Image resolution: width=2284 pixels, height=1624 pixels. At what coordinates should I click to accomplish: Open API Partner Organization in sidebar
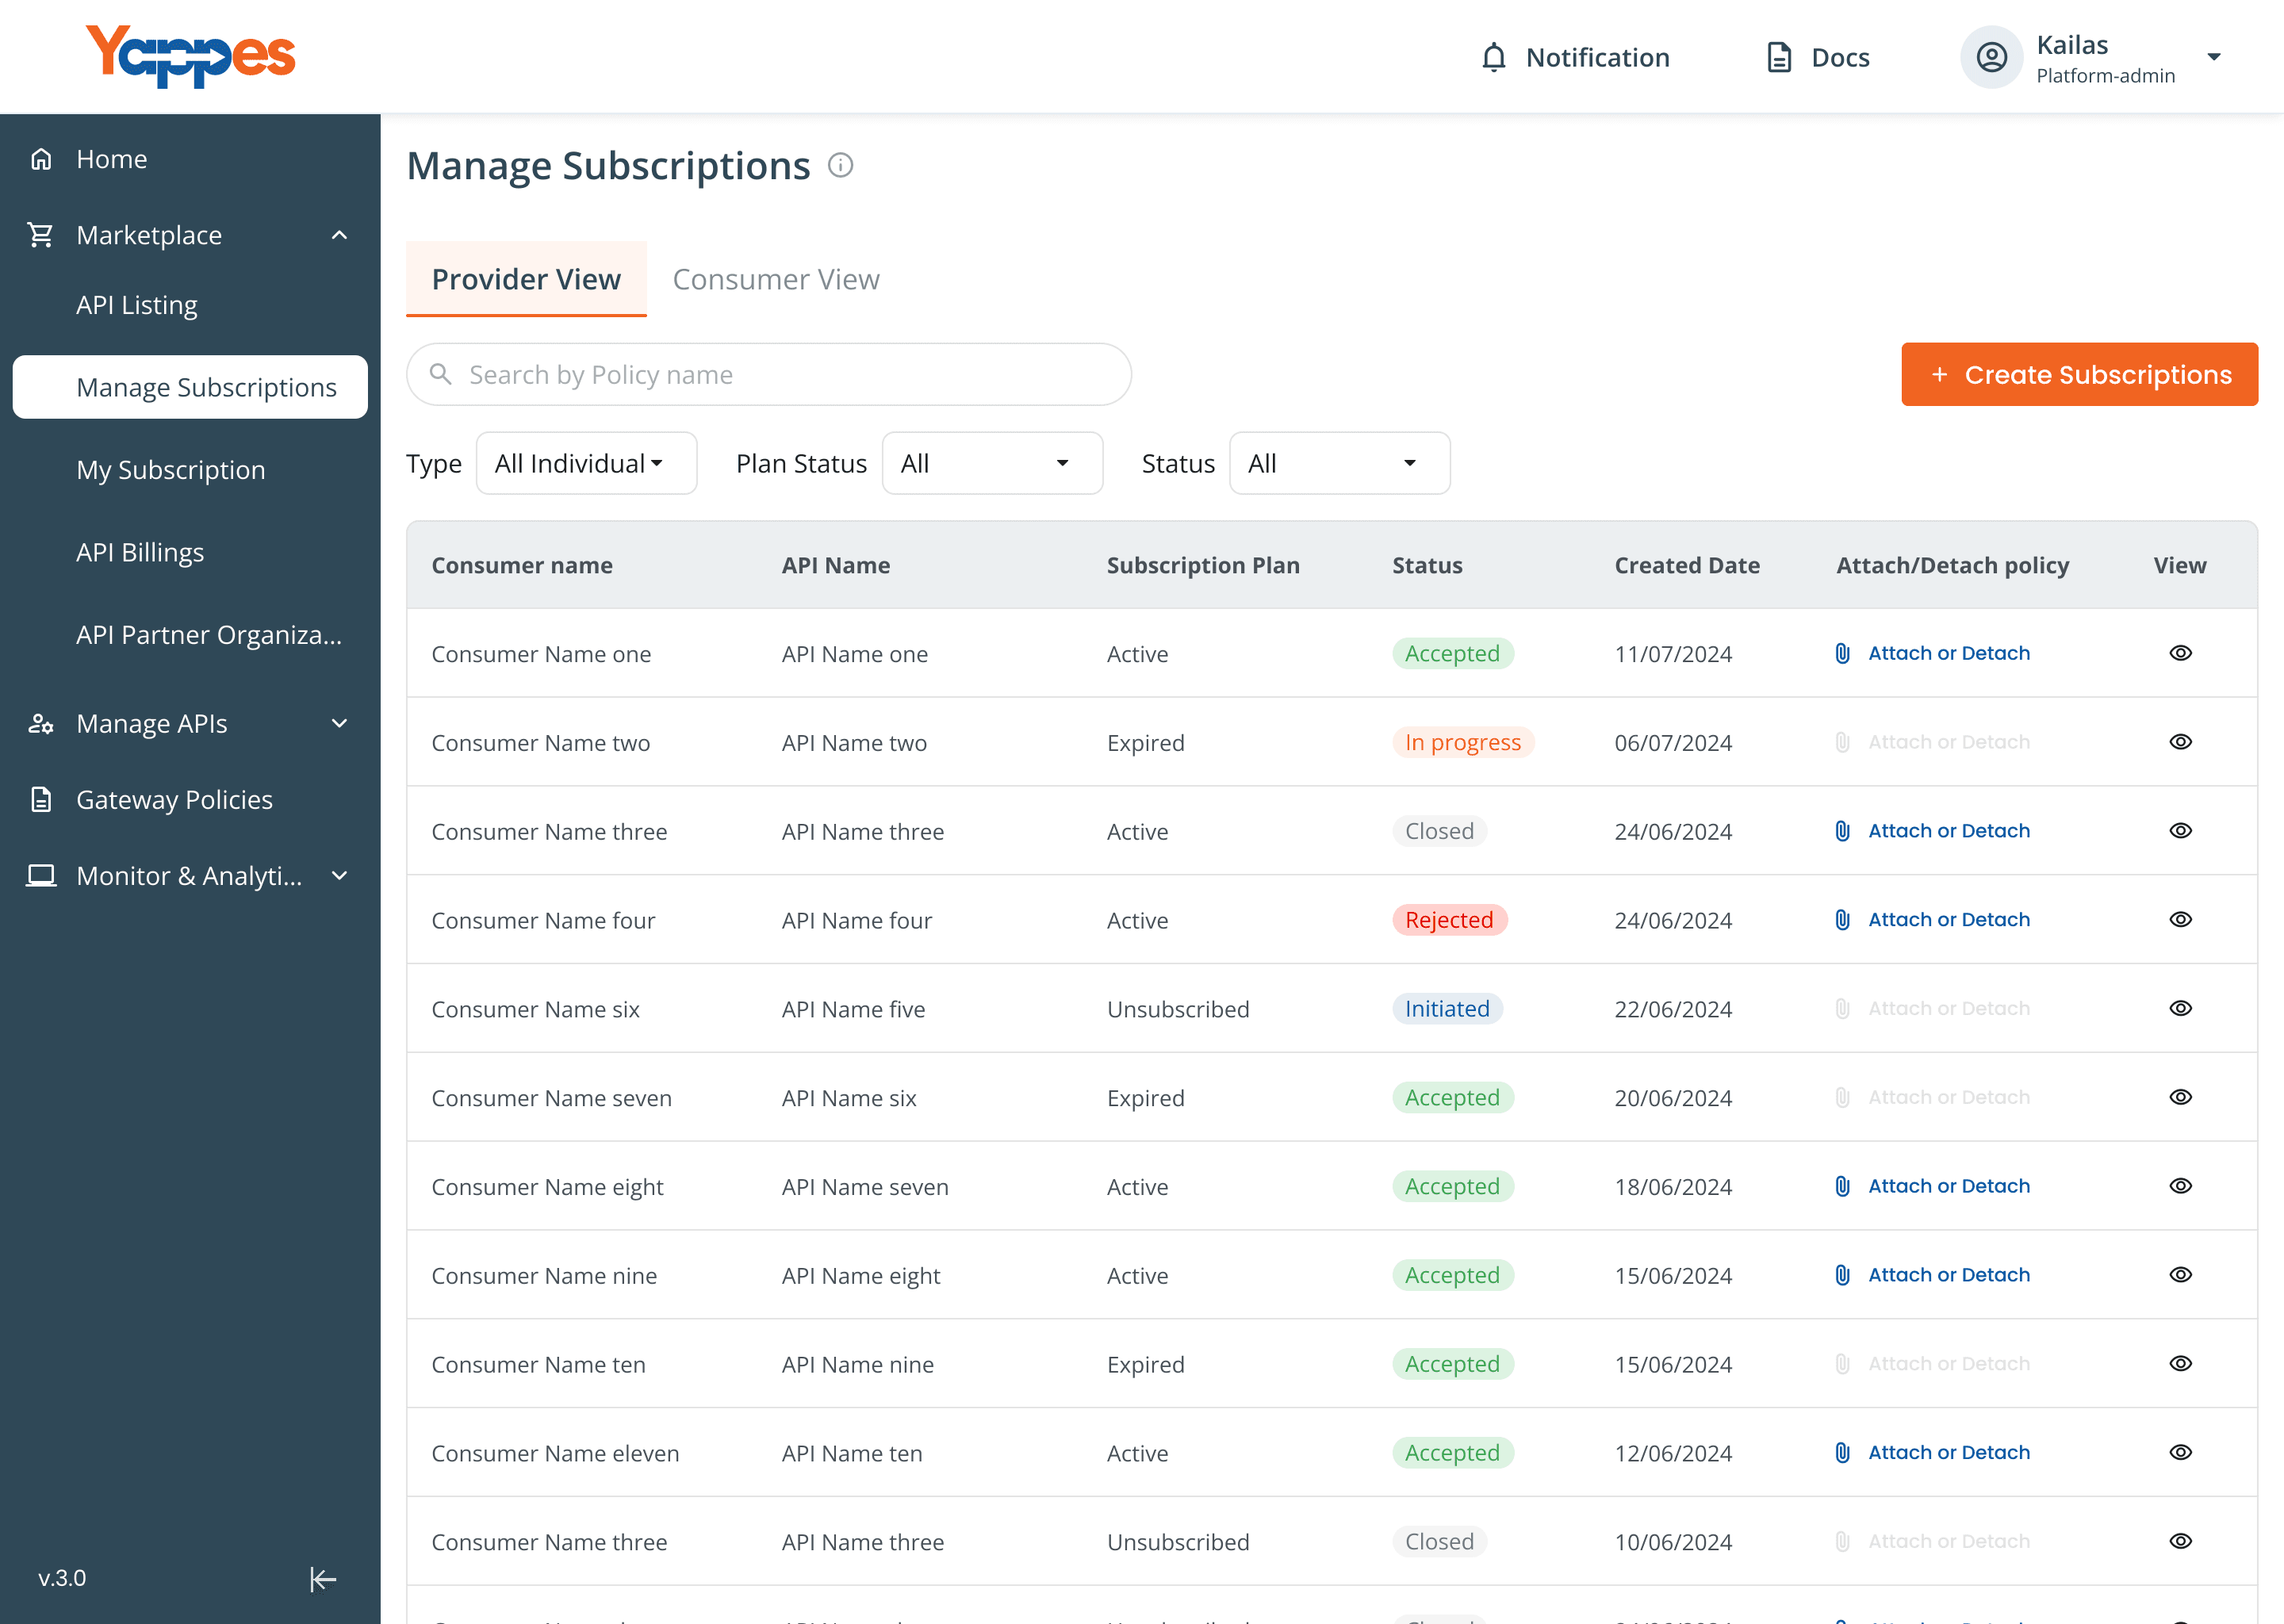(209, 635)
